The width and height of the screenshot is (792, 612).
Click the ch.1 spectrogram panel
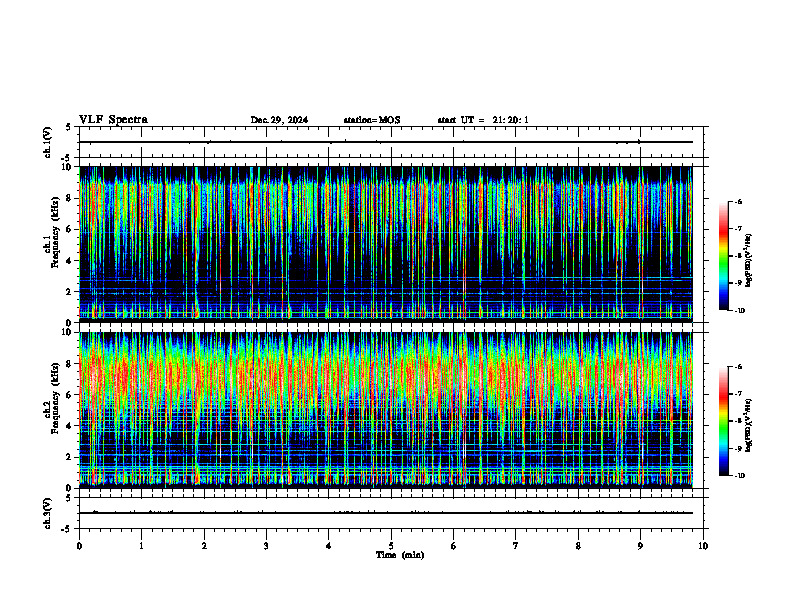[x=386, y=244]
